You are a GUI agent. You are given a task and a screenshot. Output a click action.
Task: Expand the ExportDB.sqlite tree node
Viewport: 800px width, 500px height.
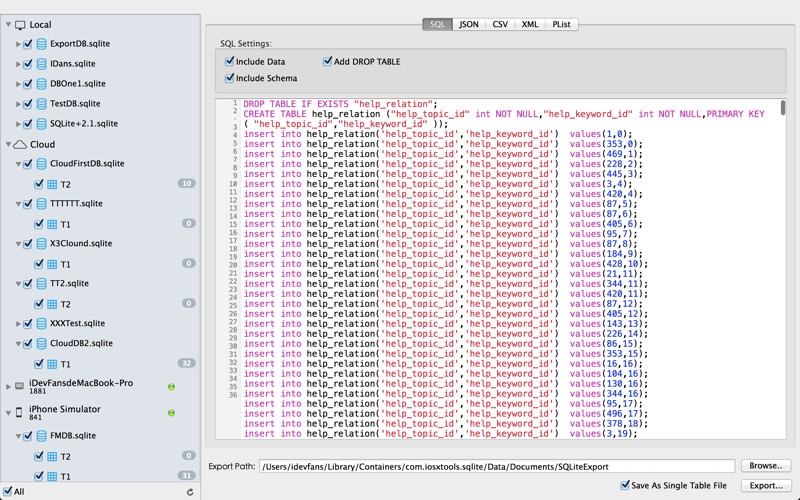[x=18, y=44]
